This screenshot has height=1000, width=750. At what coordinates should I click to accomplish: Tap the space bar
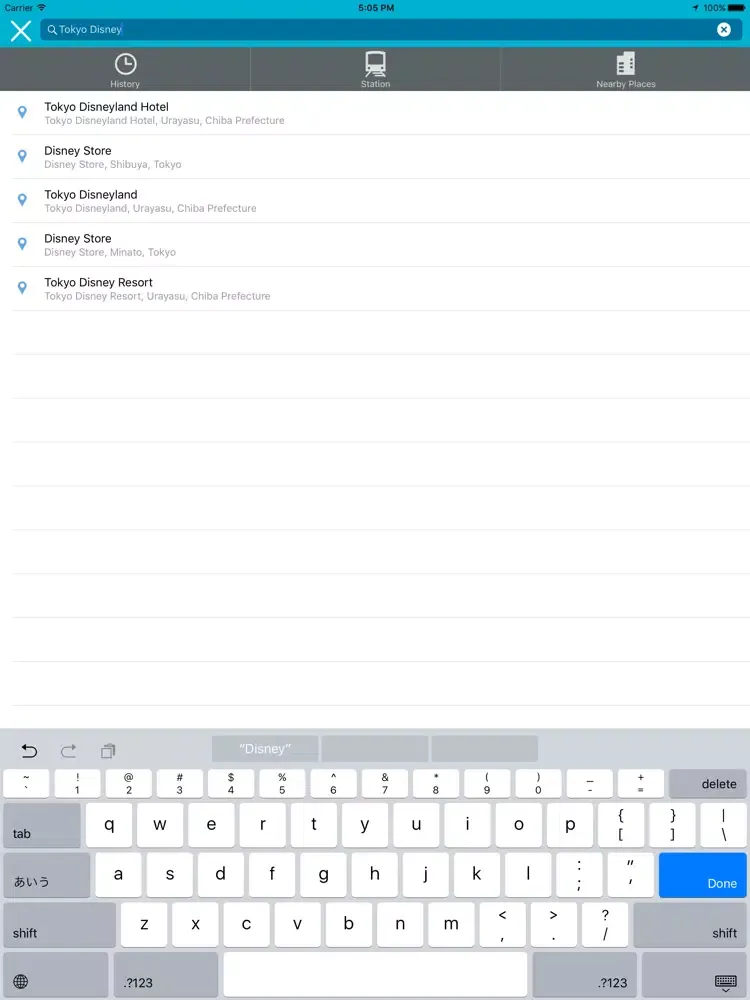(375, 974)
